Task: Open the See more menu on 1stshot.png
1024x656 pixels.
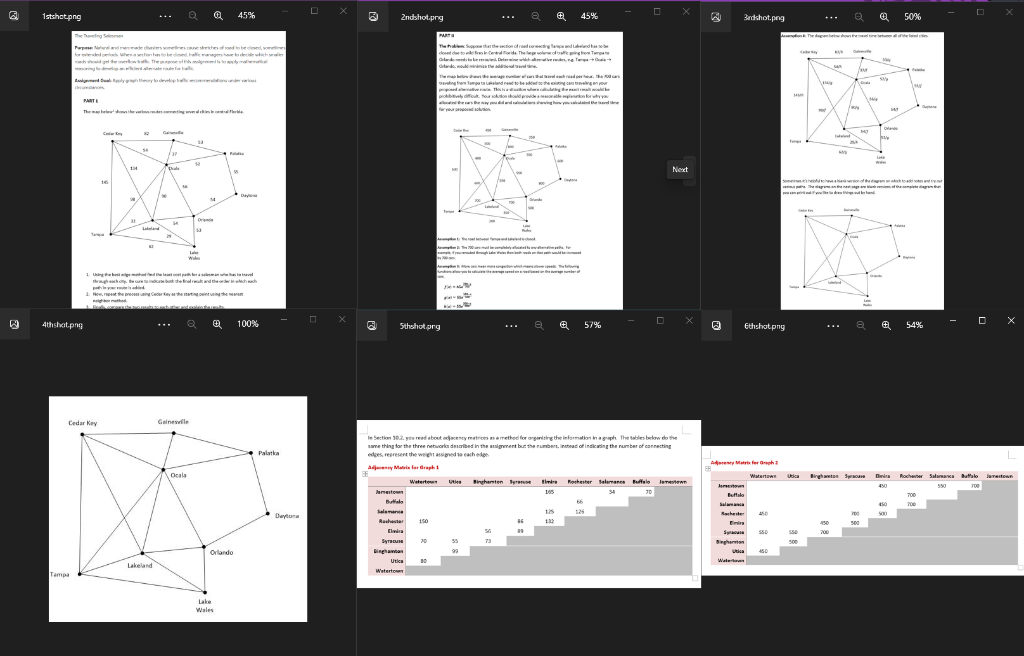Action: (164, 16)
